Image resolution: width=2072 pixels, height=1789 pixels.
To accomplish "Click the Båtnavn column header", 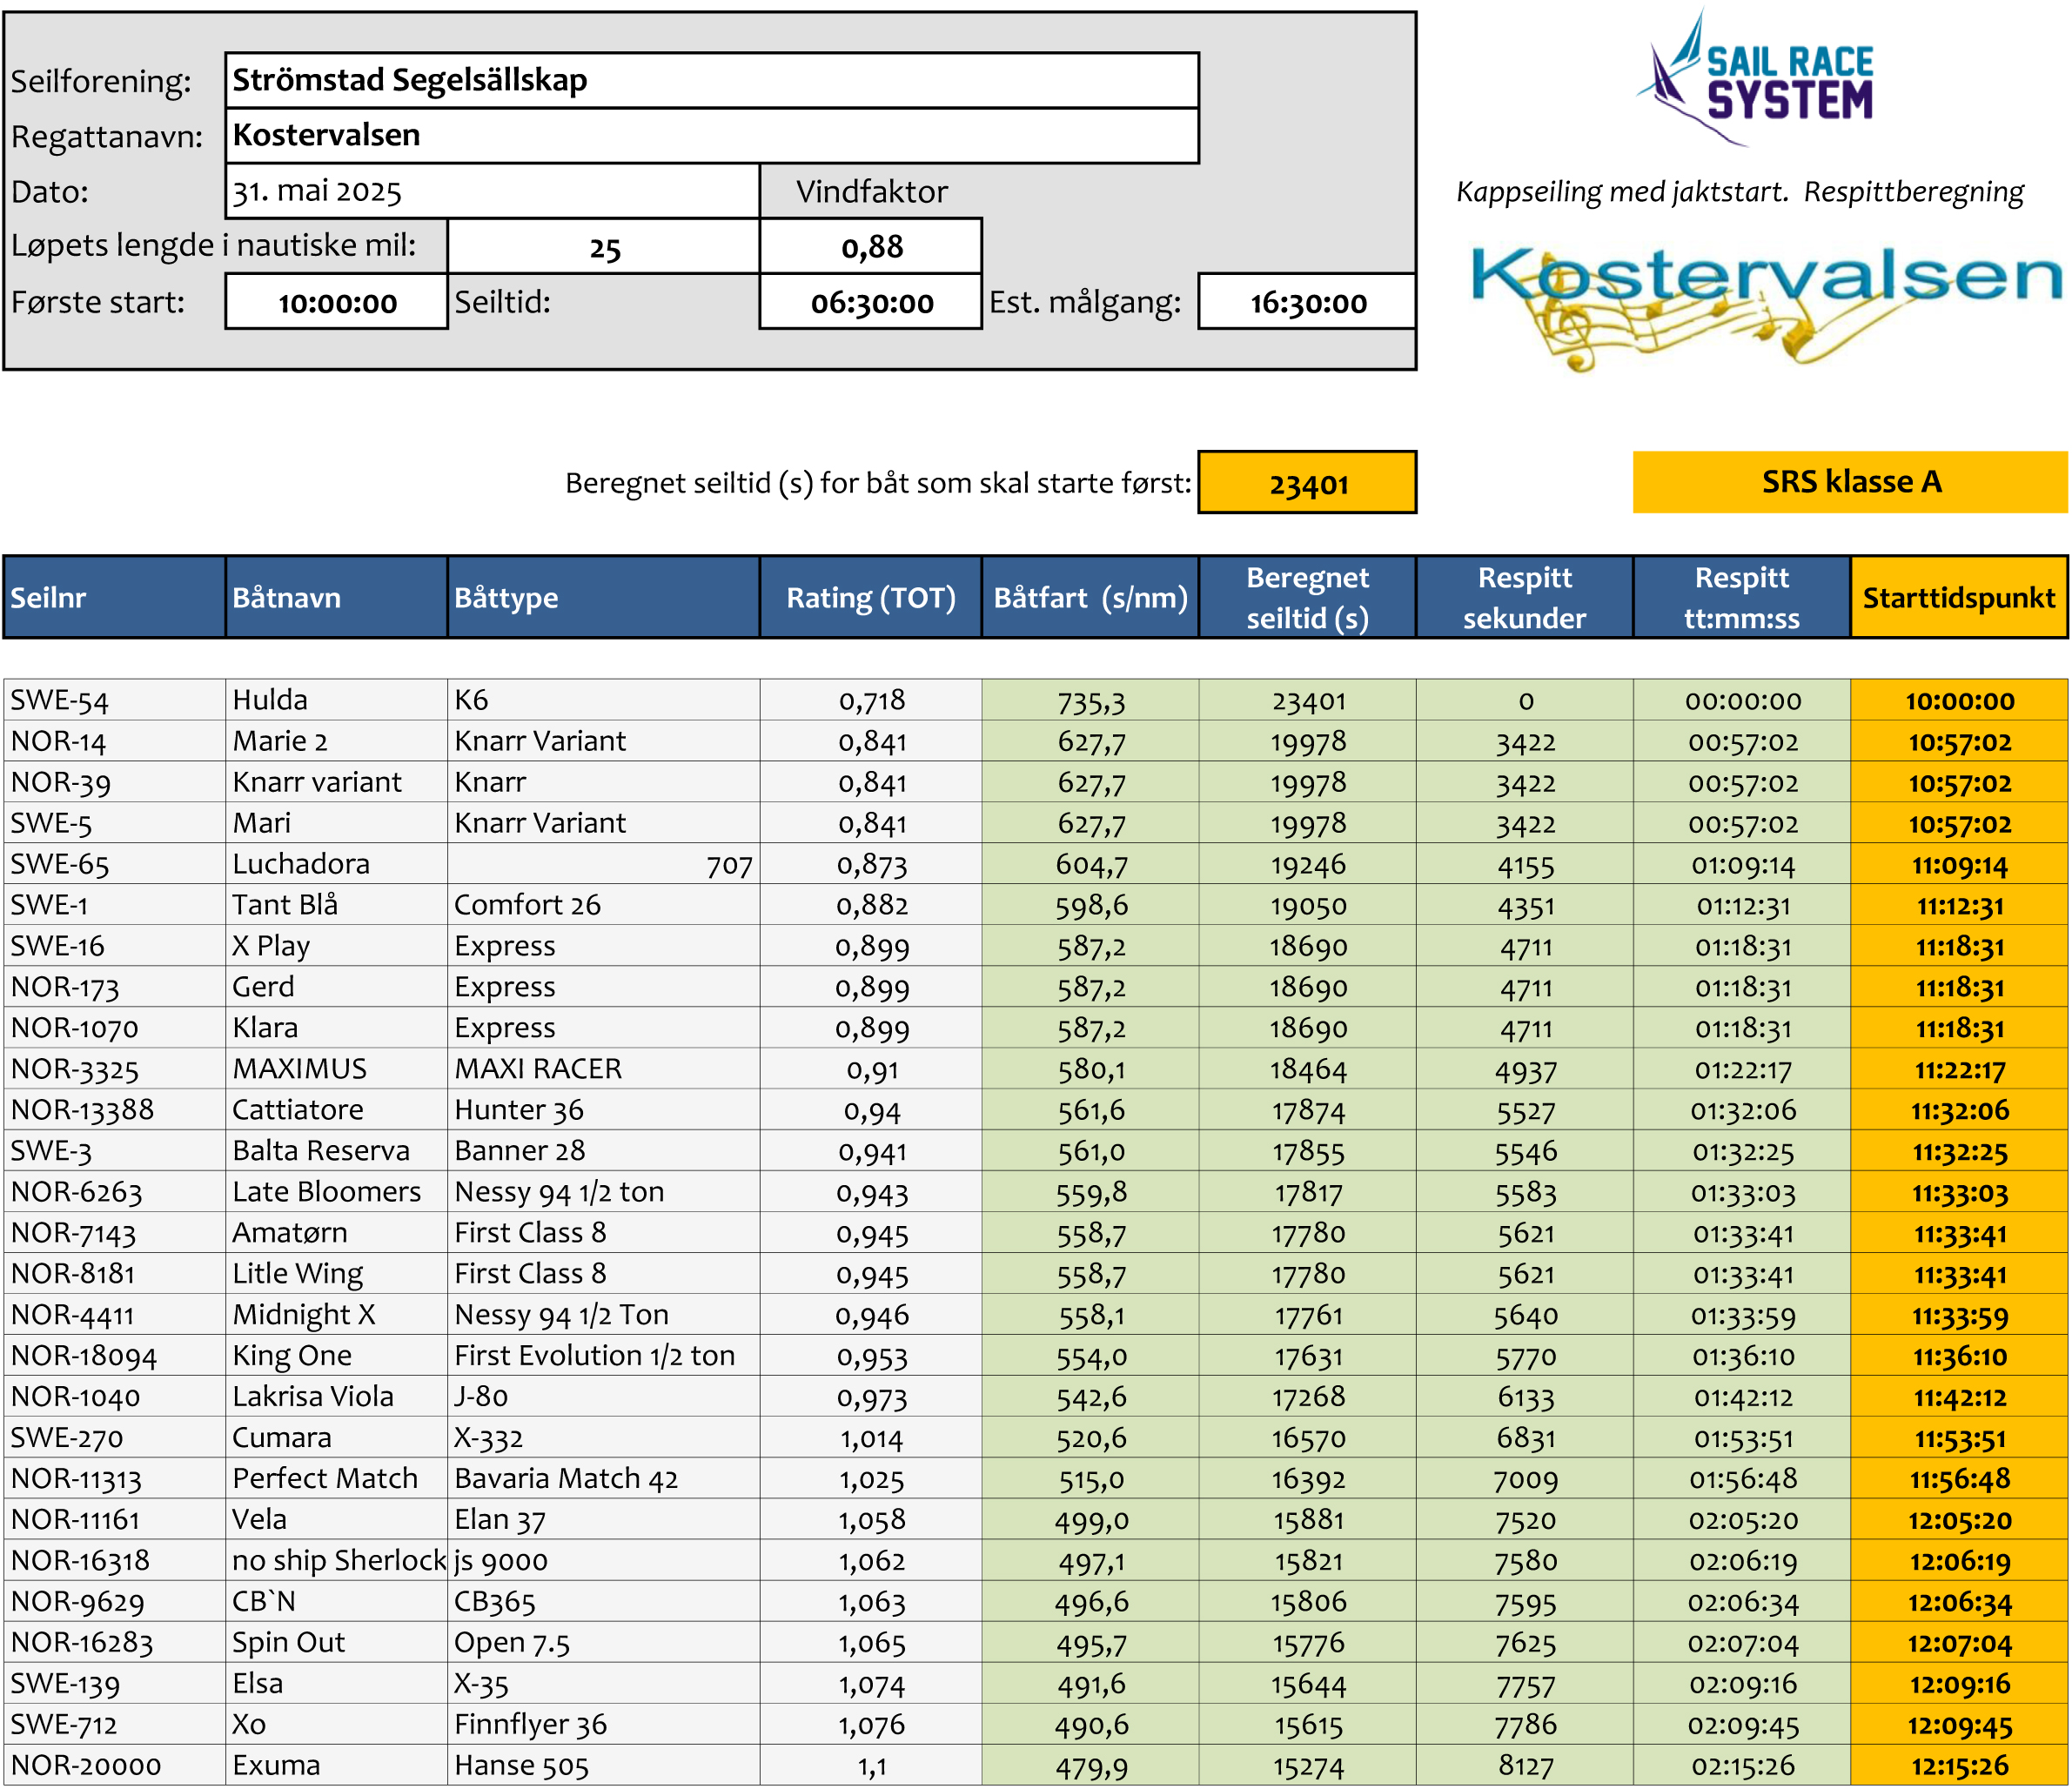I will 337,597.
